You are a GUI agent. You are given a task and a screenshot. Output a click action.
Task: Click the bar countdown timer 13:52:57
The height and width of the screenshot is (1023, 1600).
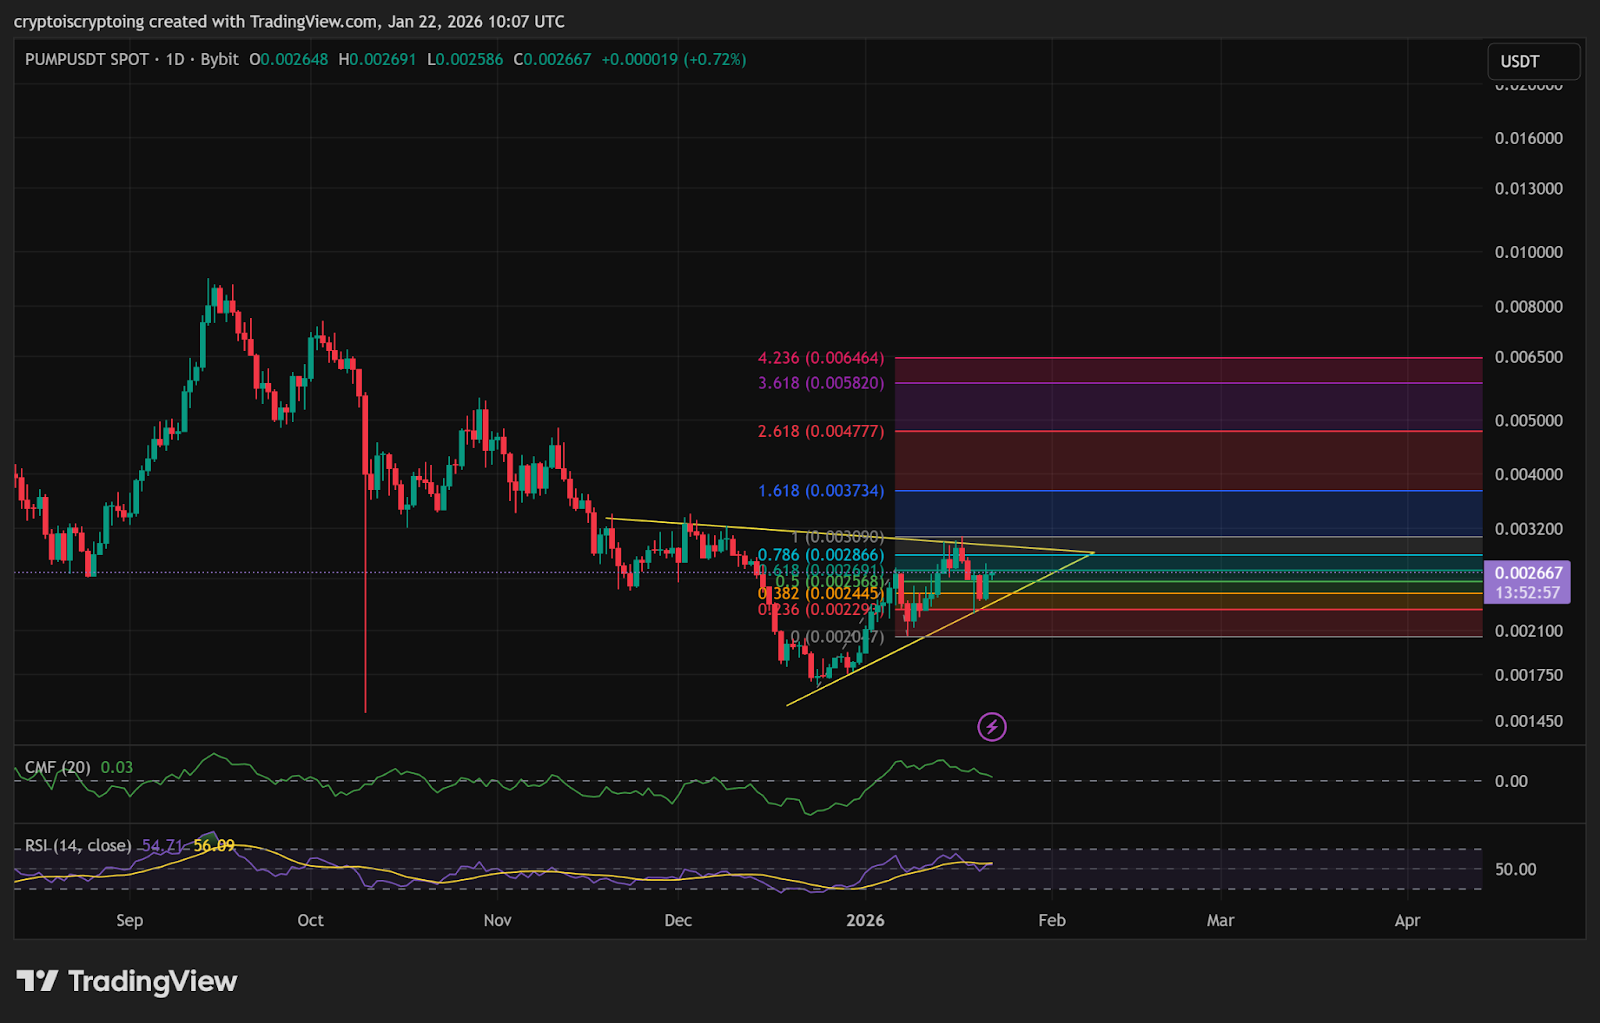[1528, 592]
